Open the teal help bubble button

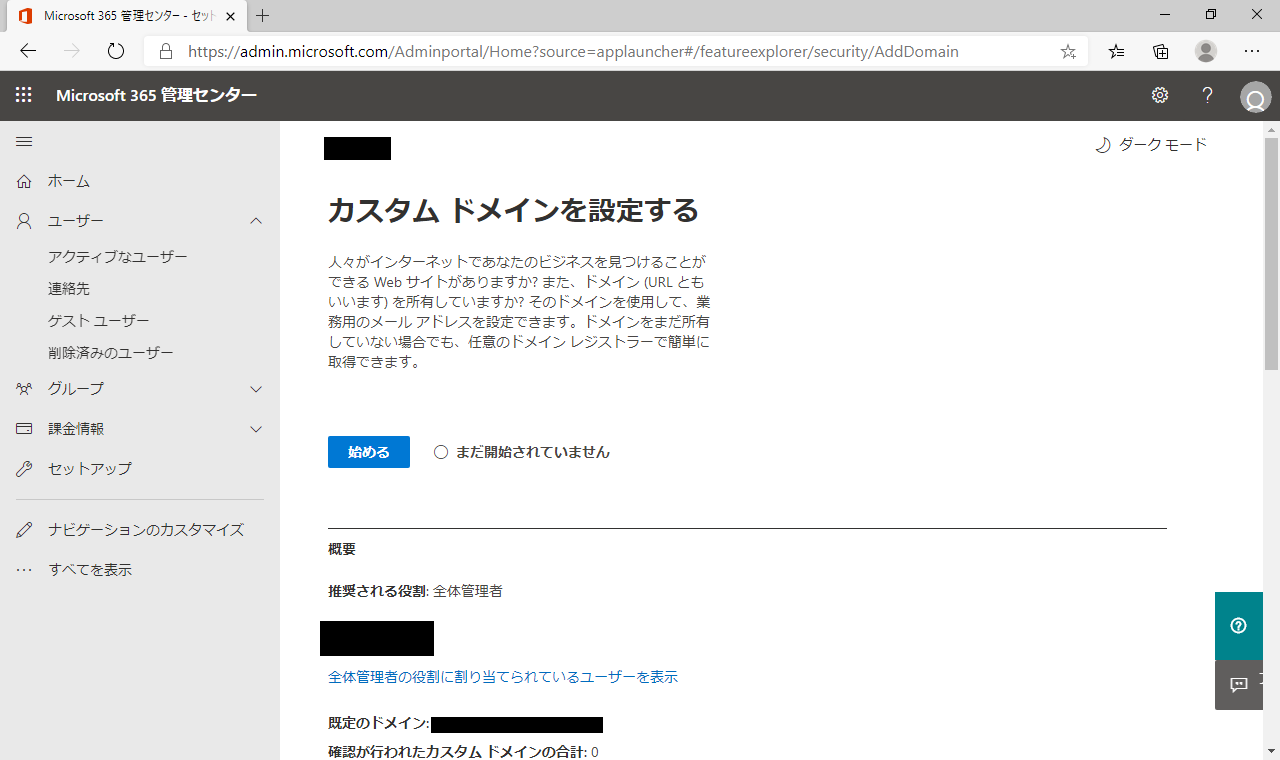1239,626
